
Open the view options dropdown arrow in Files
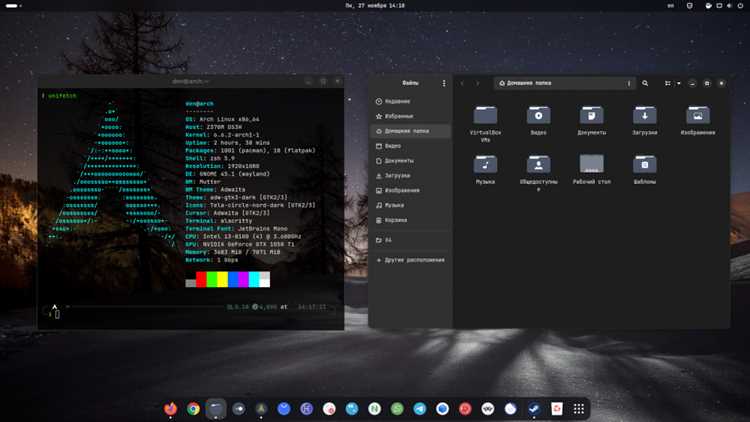point(678,83)
